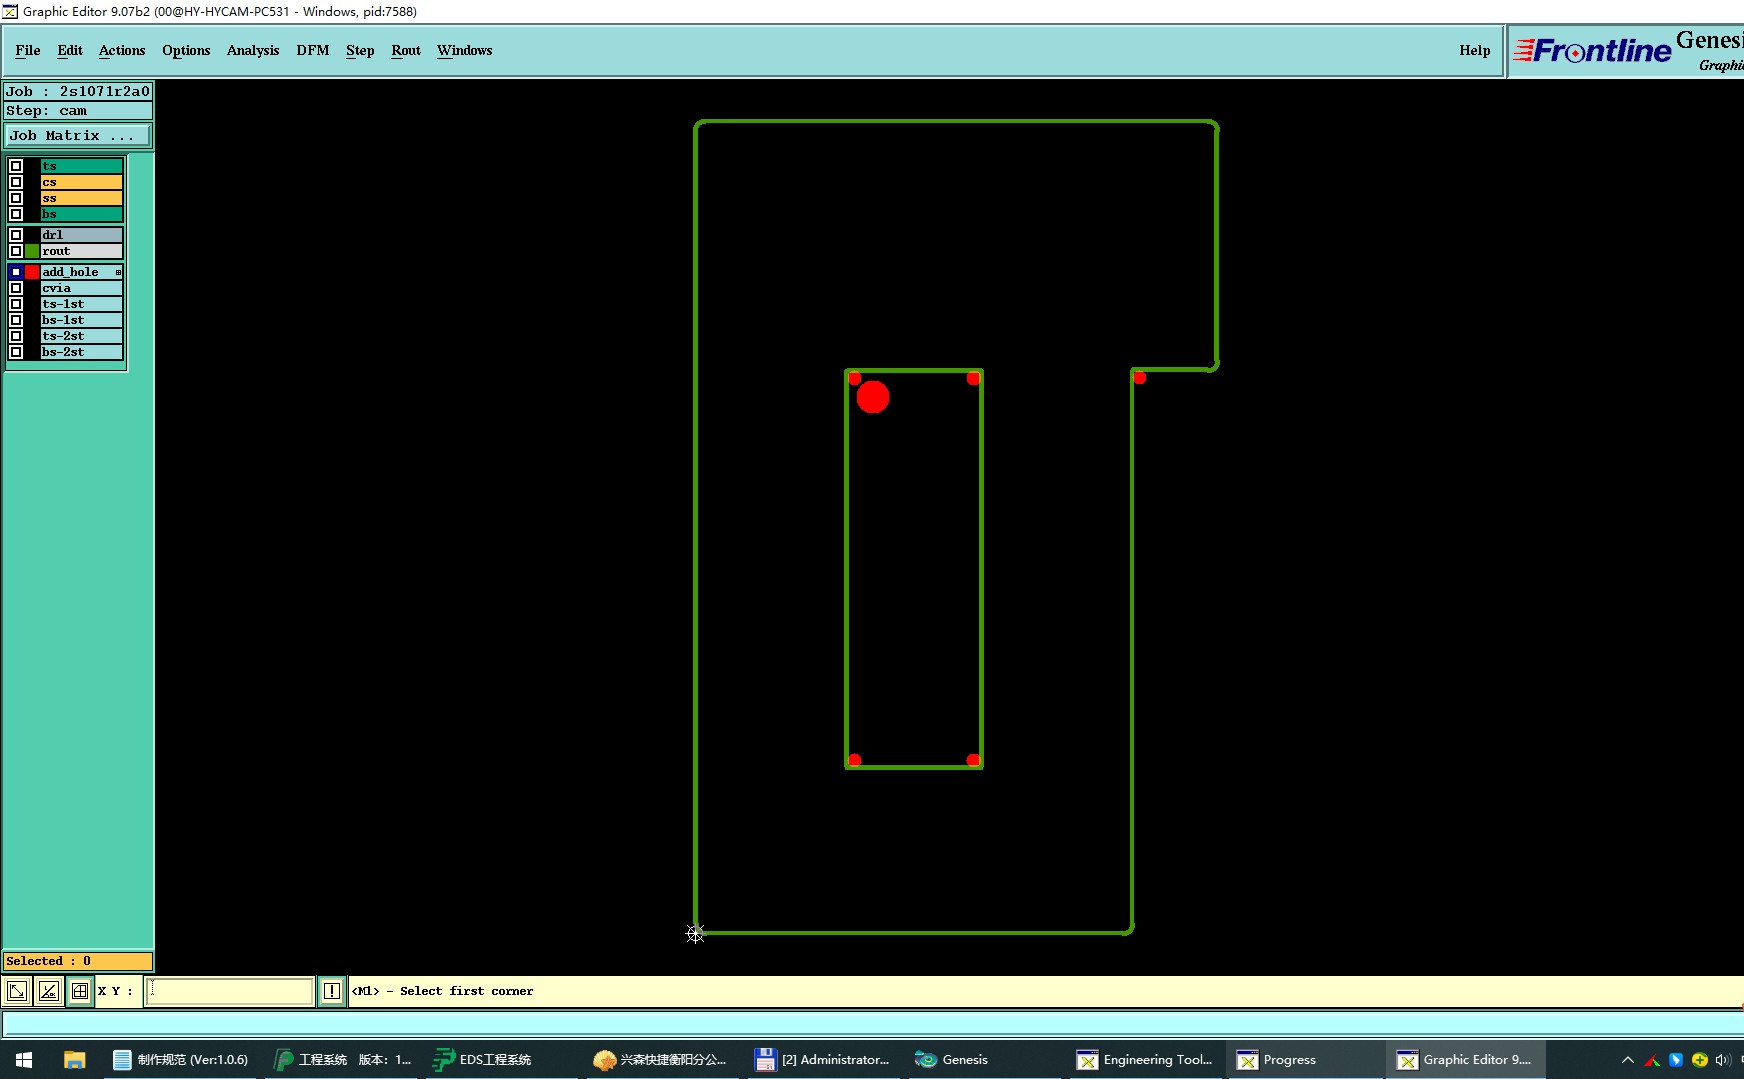
Task: Select the rout layer name
Action: tap(82, 251)
